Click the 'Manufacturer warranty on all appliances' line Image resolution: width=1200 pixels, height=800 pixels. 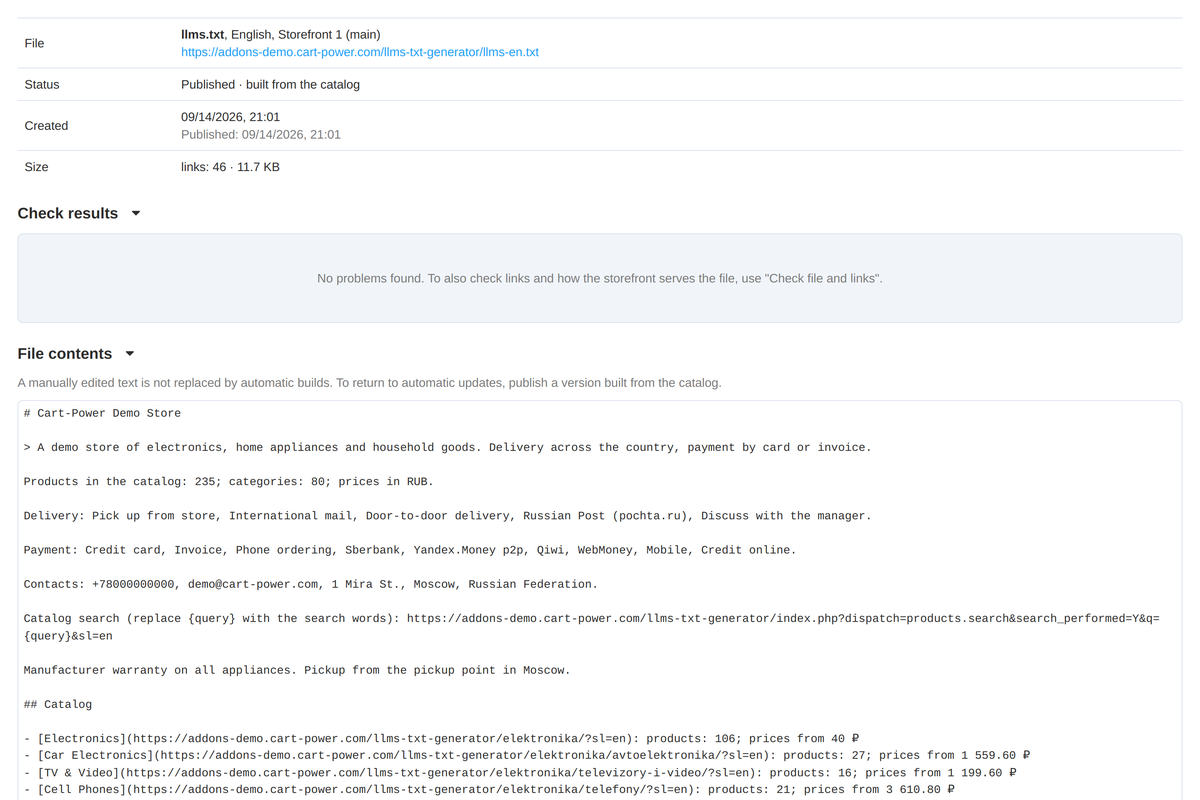297,670
